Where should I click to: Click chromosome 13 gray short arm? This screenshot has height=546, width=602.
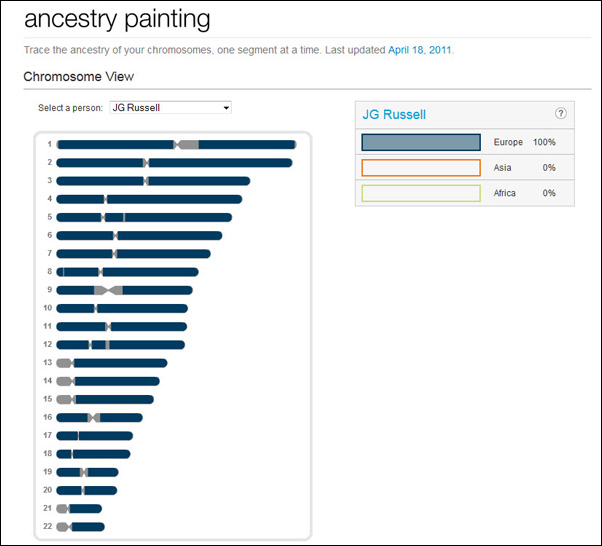pos(64,363)
